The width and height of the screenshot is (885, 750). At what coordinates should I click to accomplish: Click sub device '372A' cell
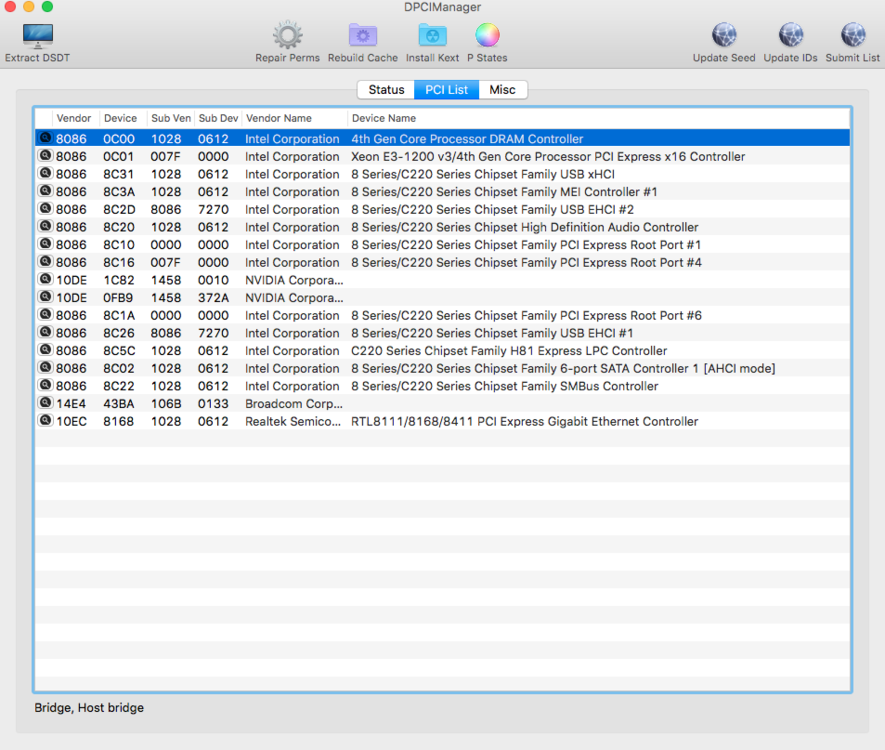pos(213,298)
